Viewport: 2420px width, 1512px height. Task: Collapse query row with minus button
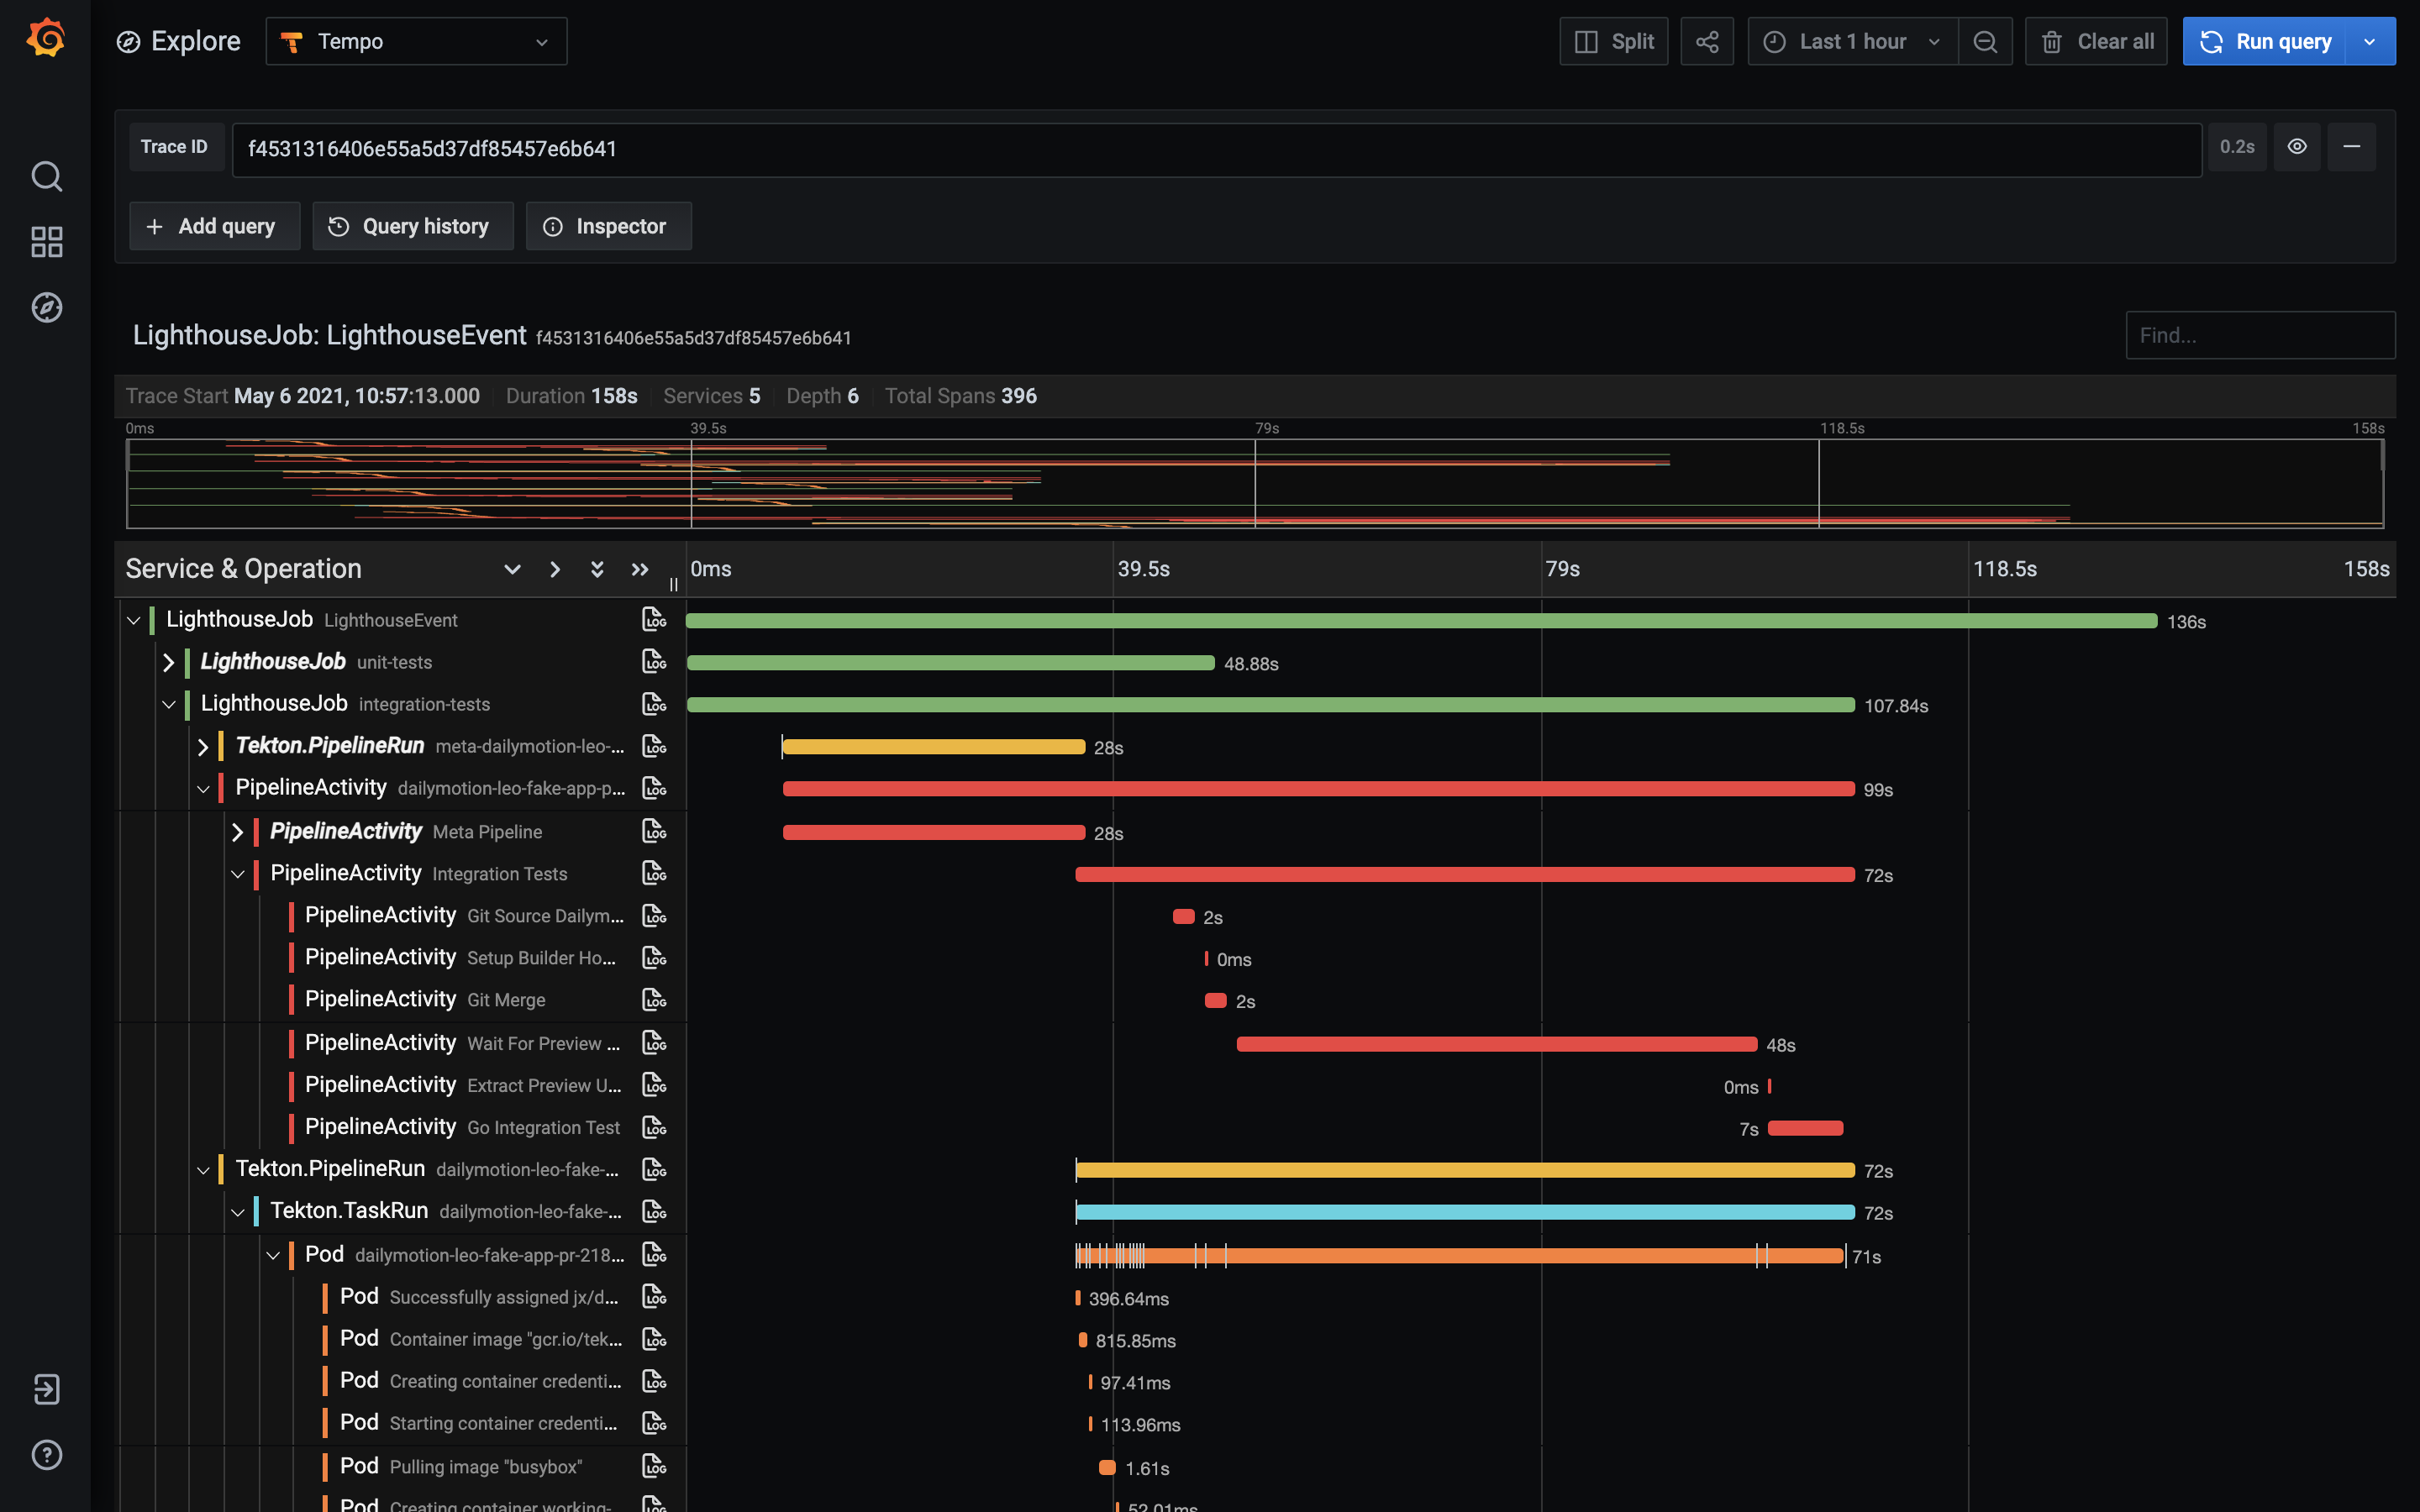click(2352, 147)
